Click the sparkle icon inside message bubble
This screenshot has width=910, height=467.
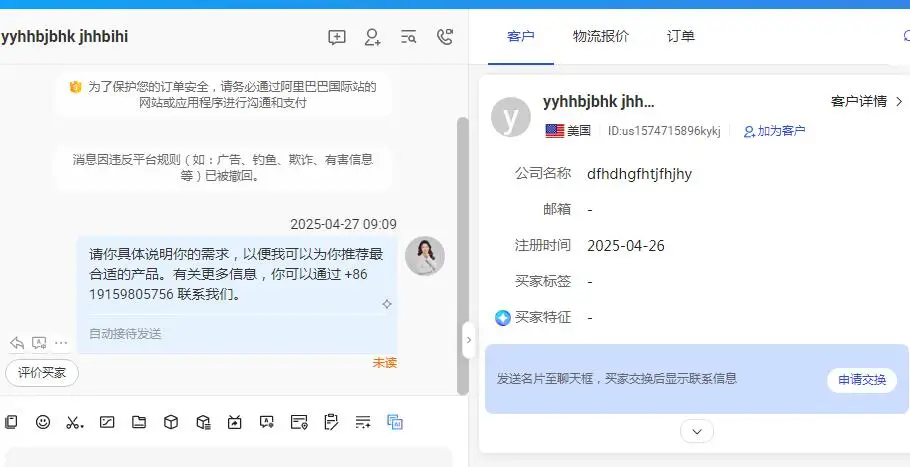(387, 304)
